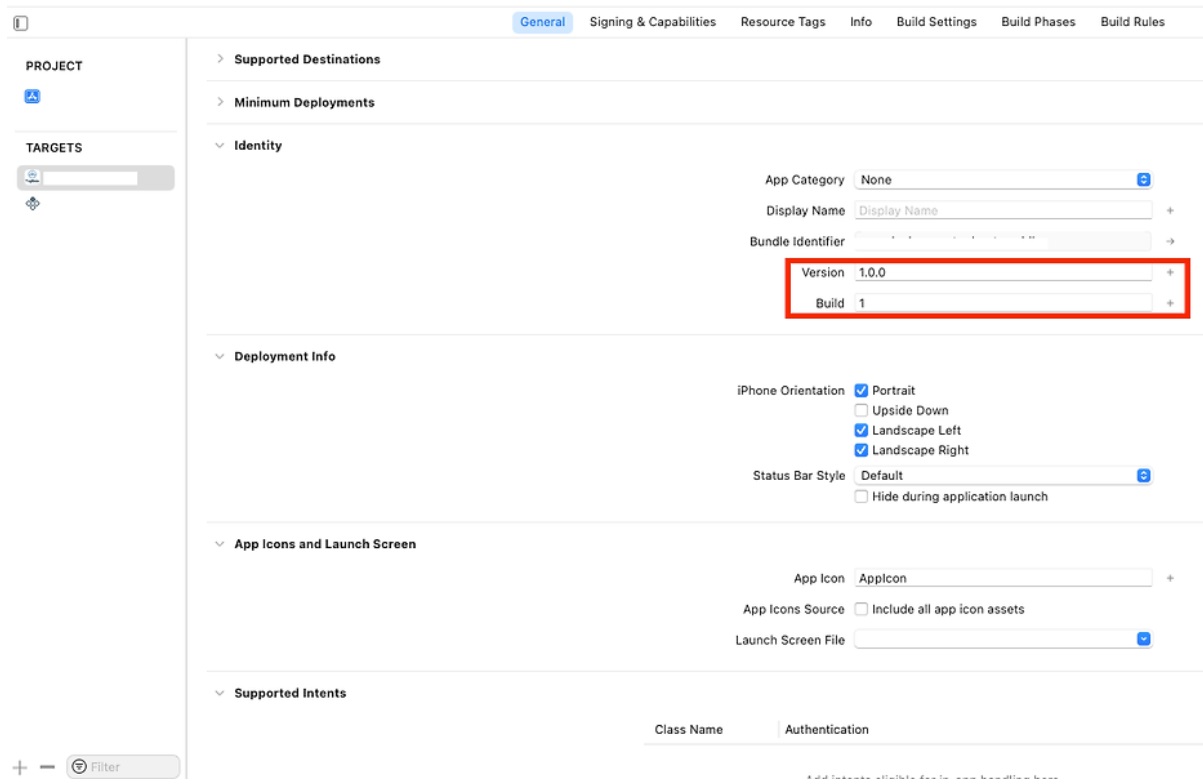This screenshot has width=1203, height=784.
Task: Click the Class Name column header
Action: pos(688,730)
